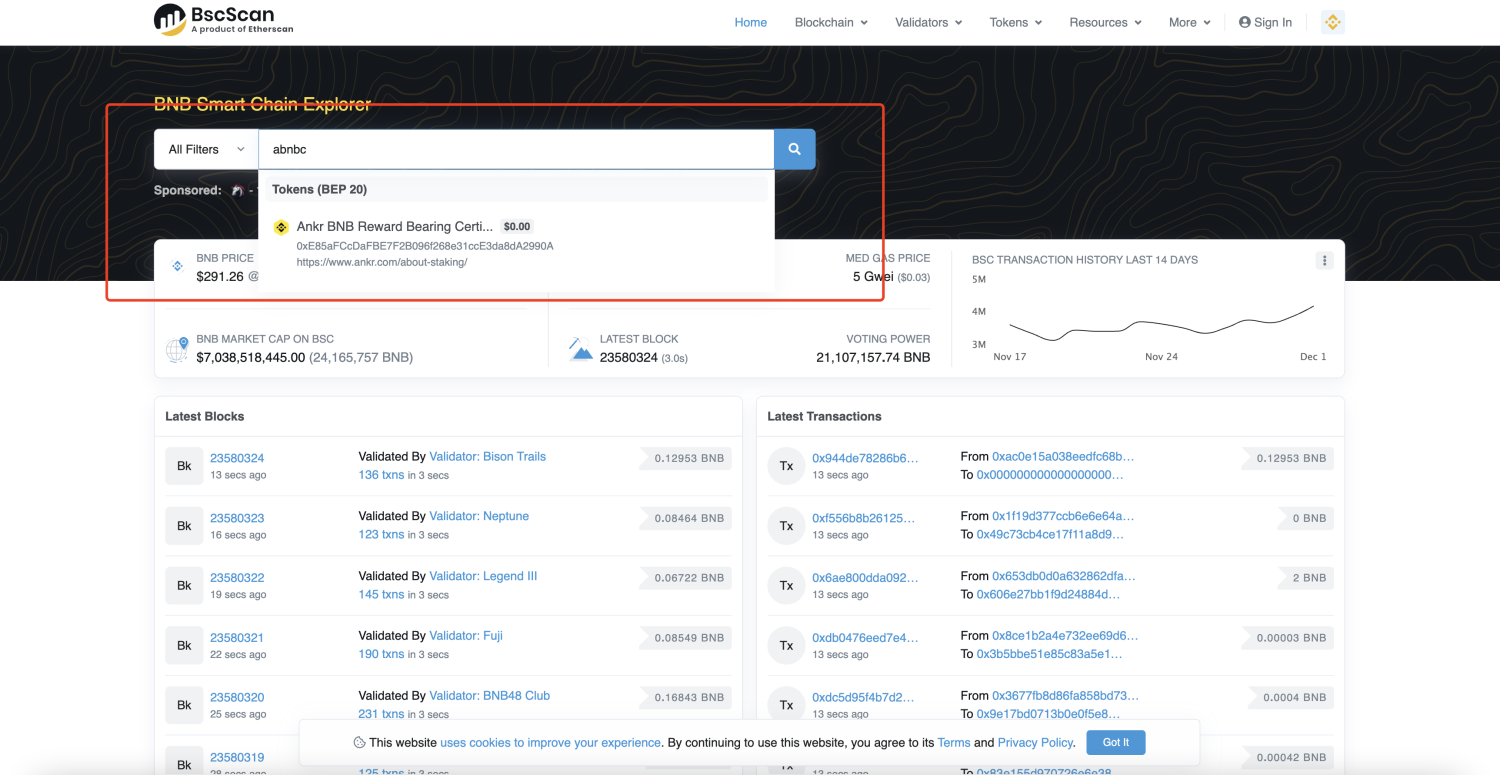Screen dimensions: 1500x775
Task: Click the three-dot chart options icon
Action: (x=1324, y=261)
